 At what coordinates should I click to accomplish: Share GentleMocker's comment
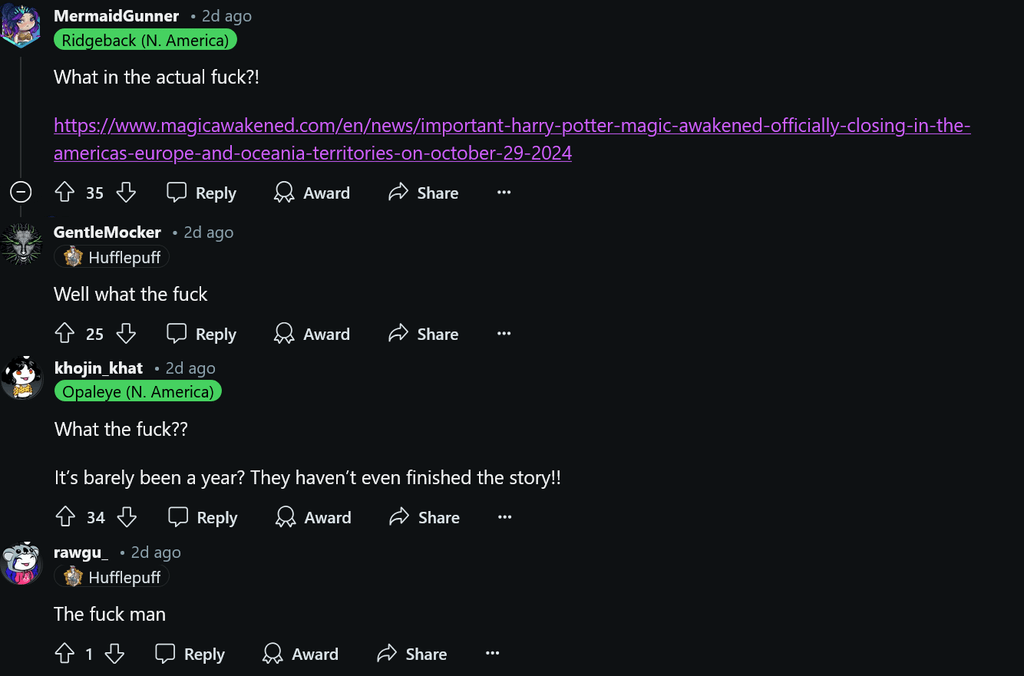pos(423,333)
